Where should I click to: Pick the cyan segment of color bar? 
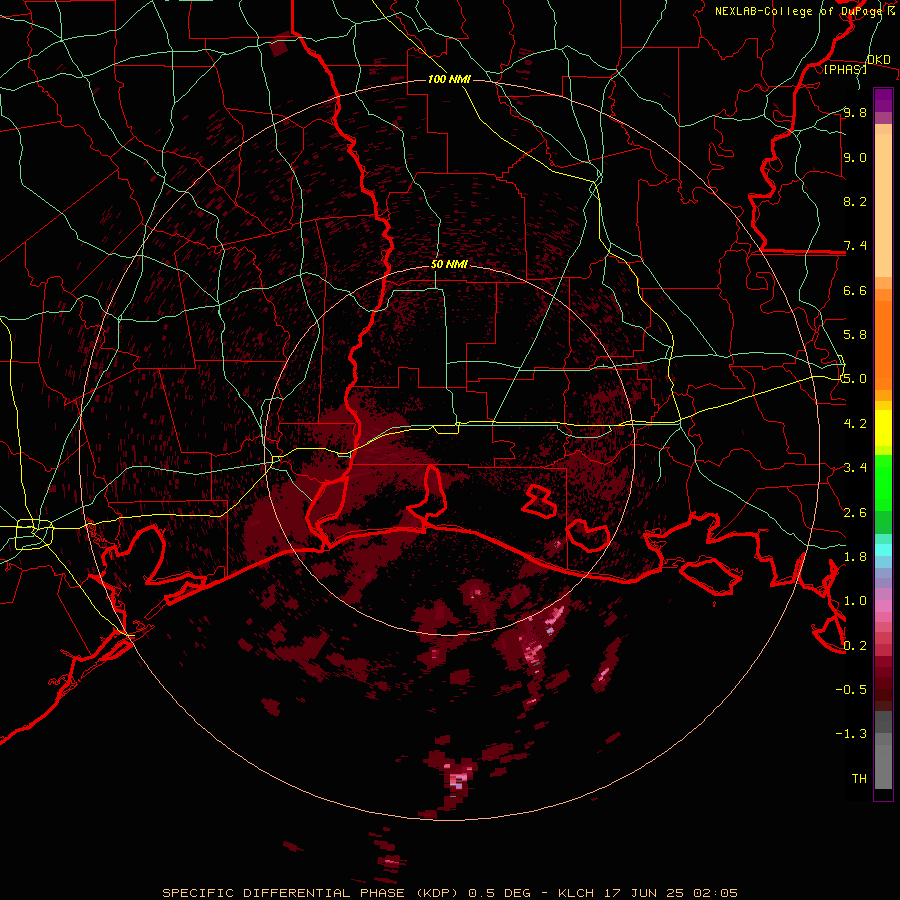[x=883, y=550]
